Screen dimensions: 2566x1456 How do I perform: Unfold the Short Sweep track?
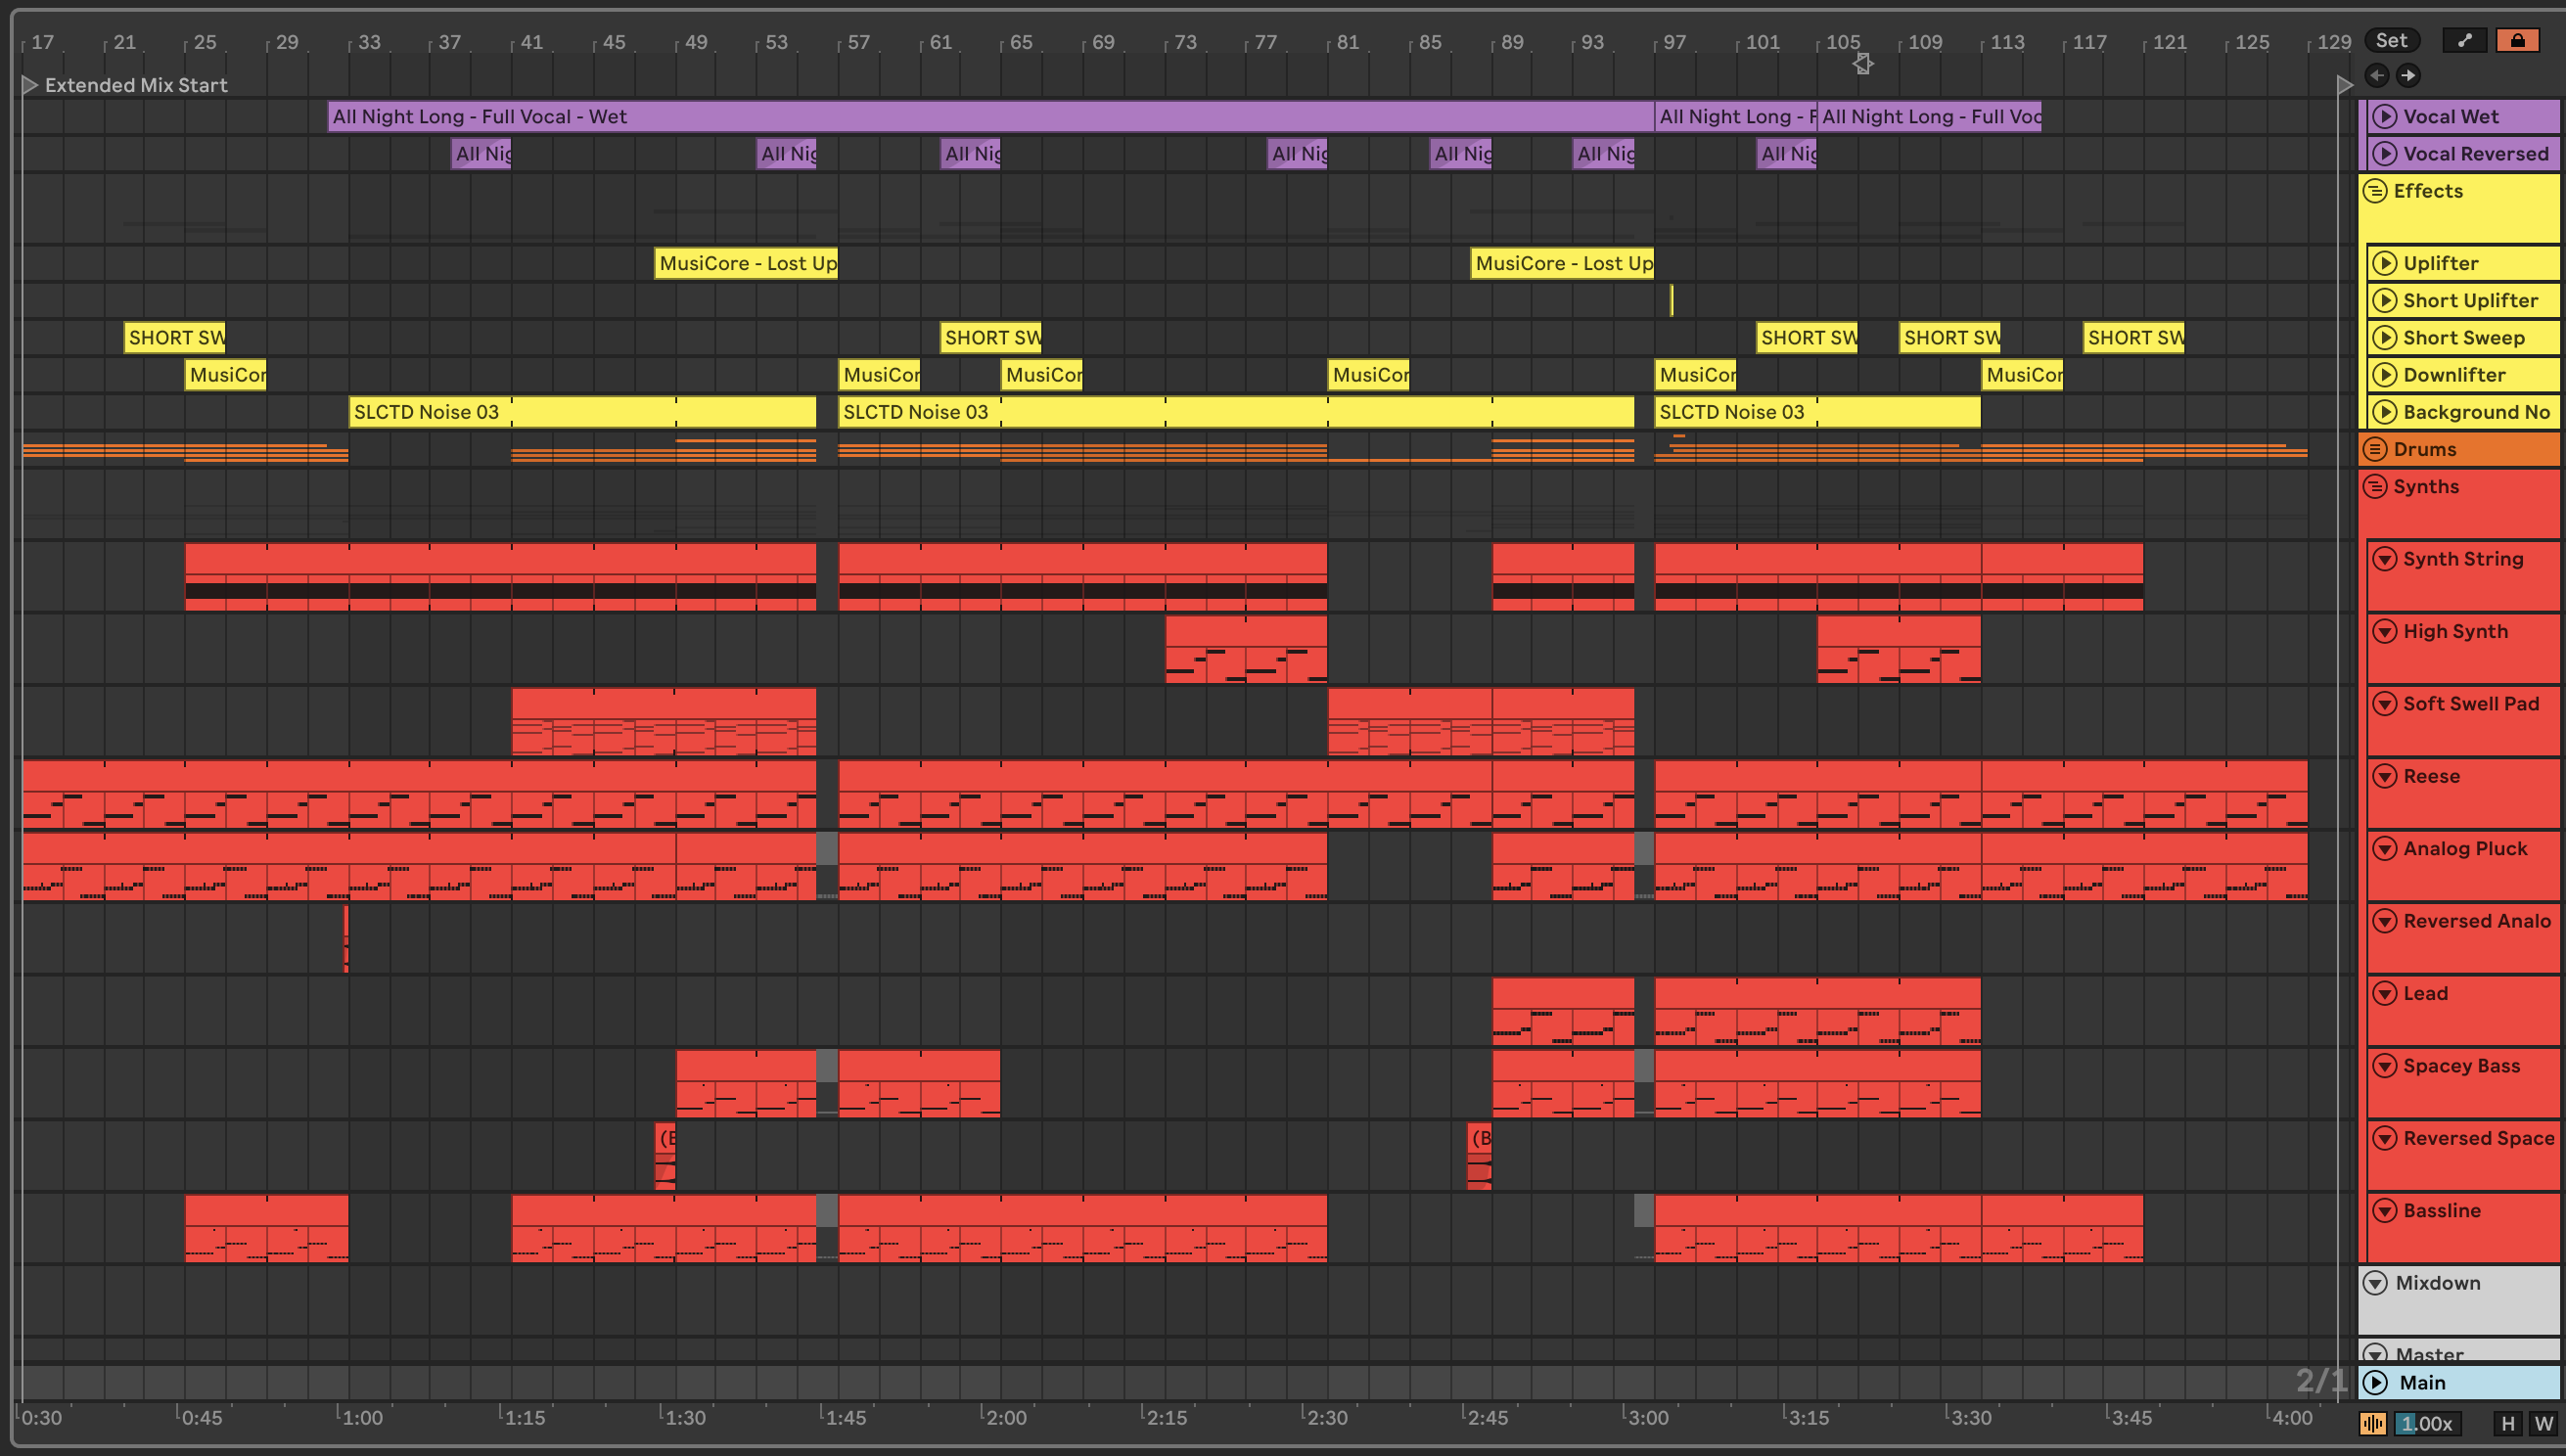[x=2385, y=337]
